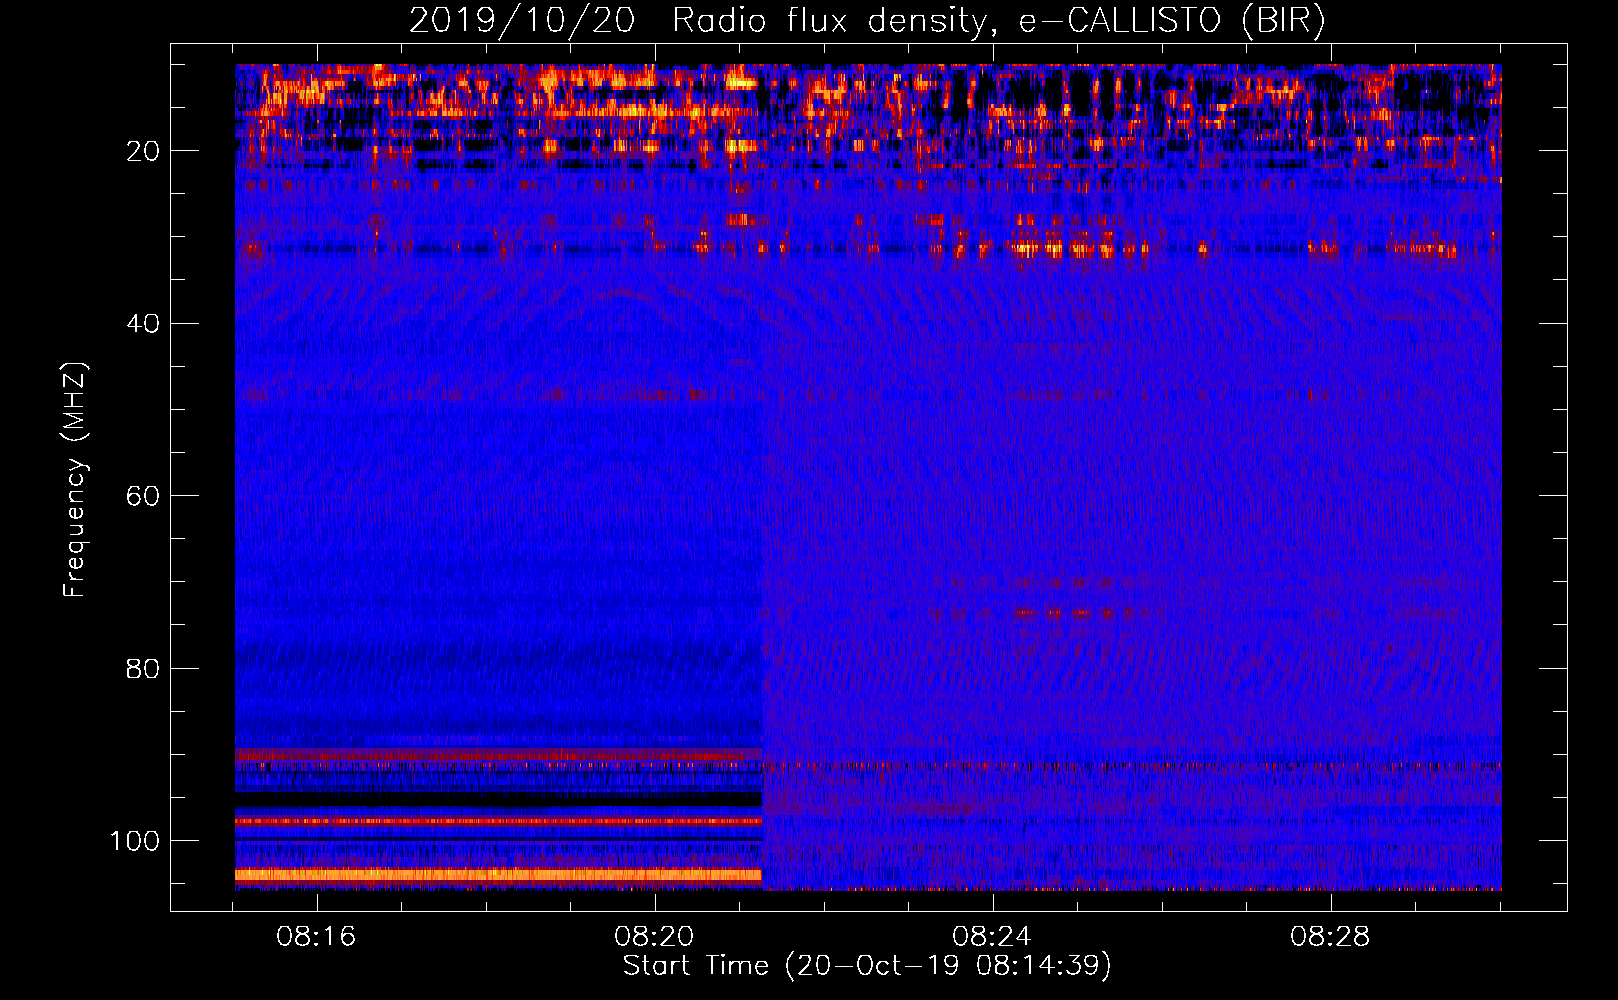Click the 08:28 time tick label
Screen dimensions: 1618x1000
[1330, 937]
